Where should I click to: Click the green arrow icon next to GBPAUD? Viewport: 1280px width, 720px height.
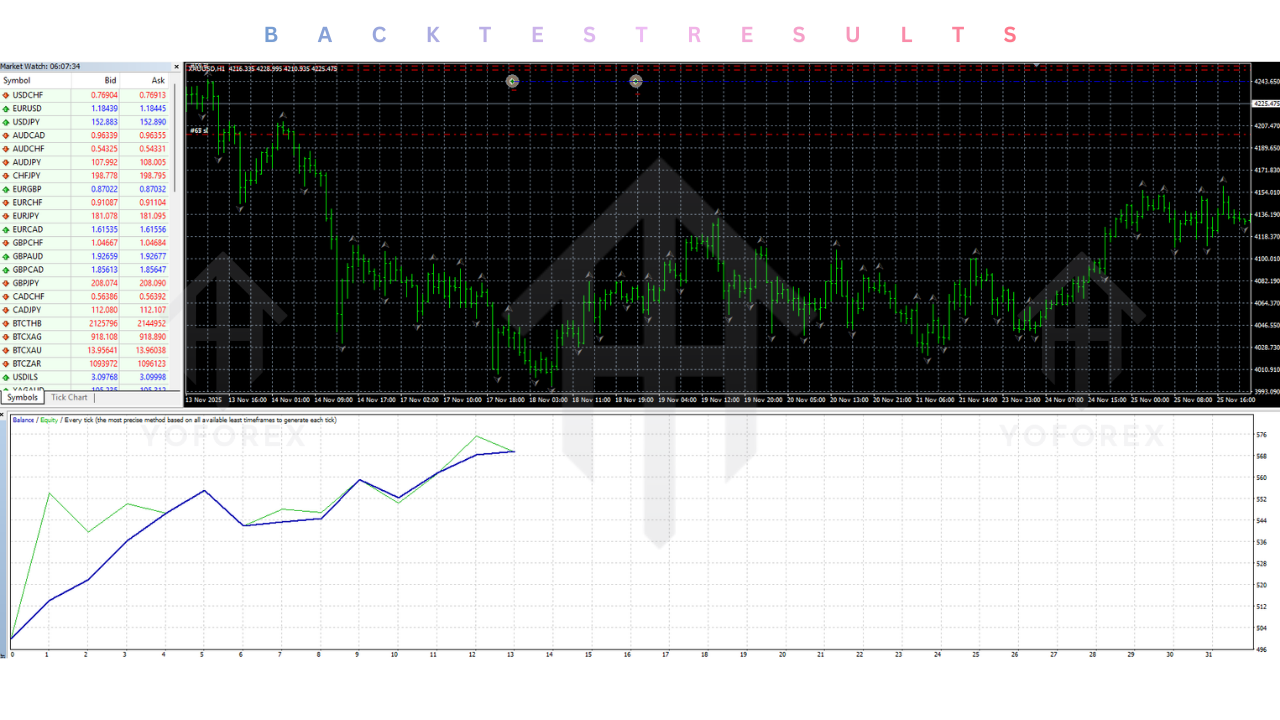tap(8, 256)
